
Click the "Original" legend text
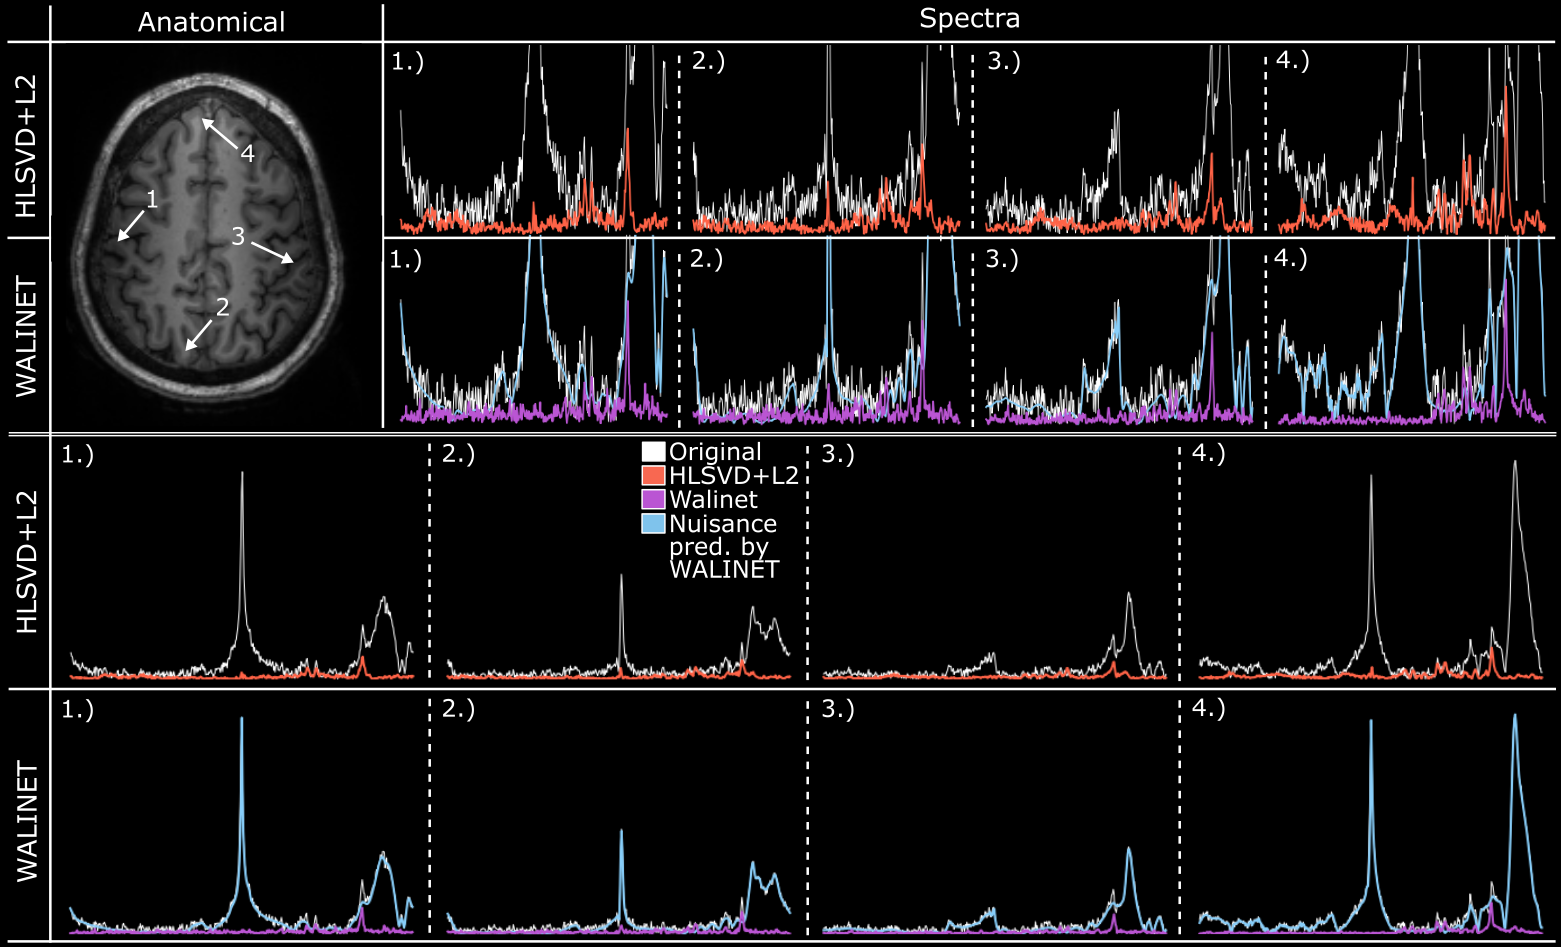coord(715,452)
